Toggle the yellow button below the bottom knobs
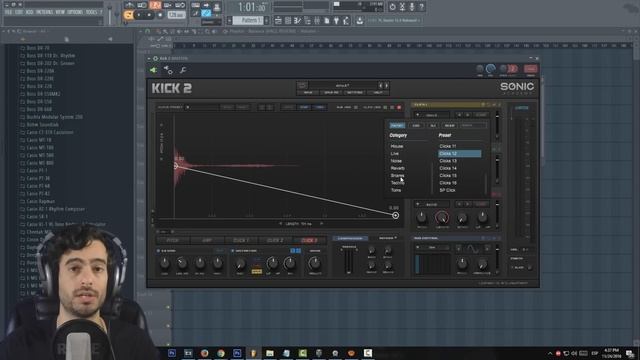Screen dimensions: 640x360 coord(257,271)
